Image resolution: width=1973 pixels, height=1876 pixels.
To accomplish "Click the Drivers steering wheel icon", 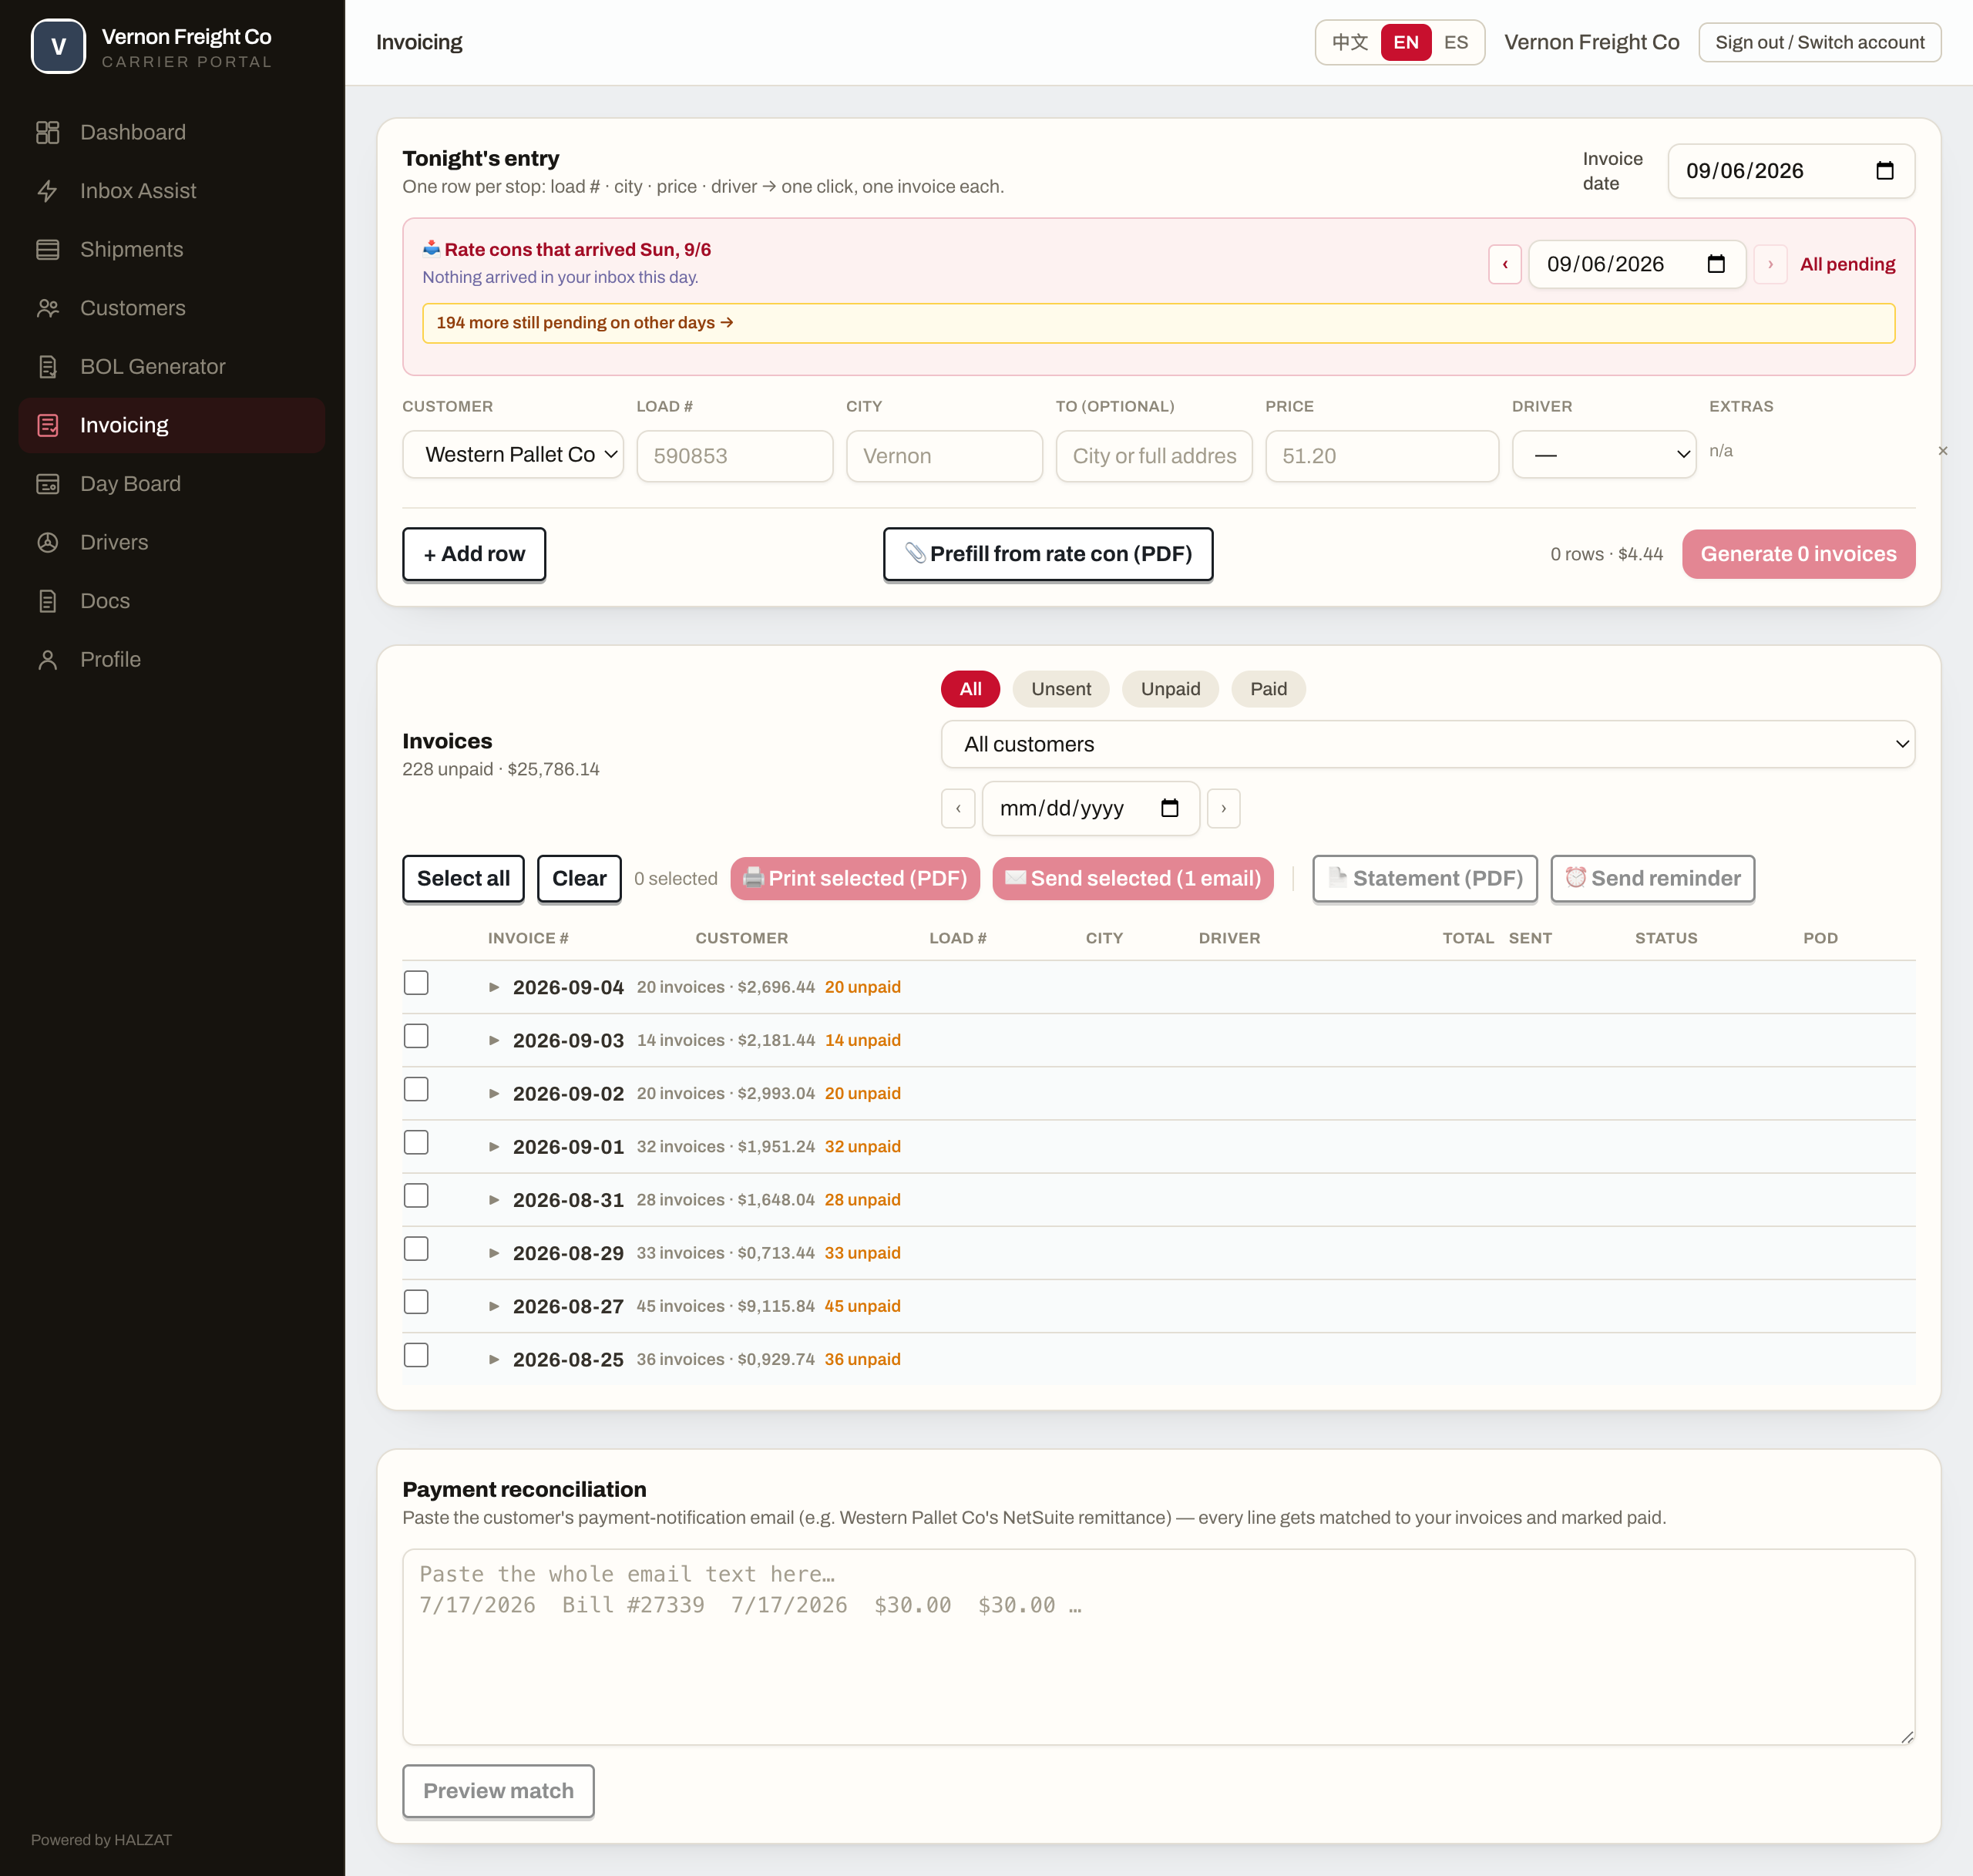I will point(47,542).
